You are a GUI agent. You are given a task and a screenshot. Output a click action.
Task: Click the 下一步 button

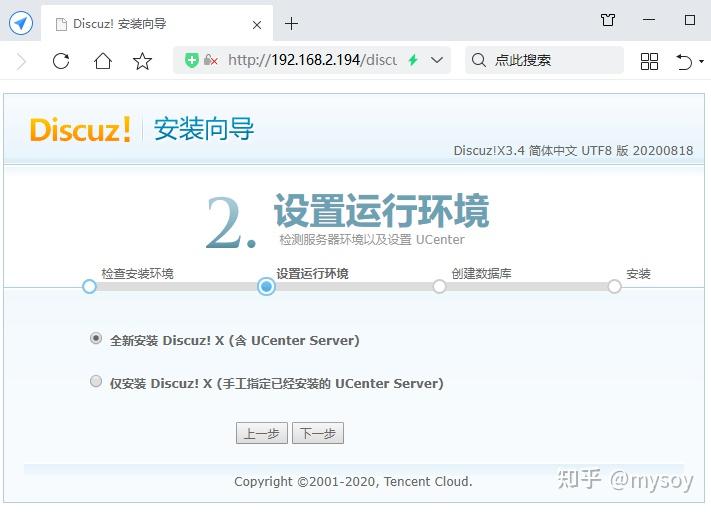(318, 433)
